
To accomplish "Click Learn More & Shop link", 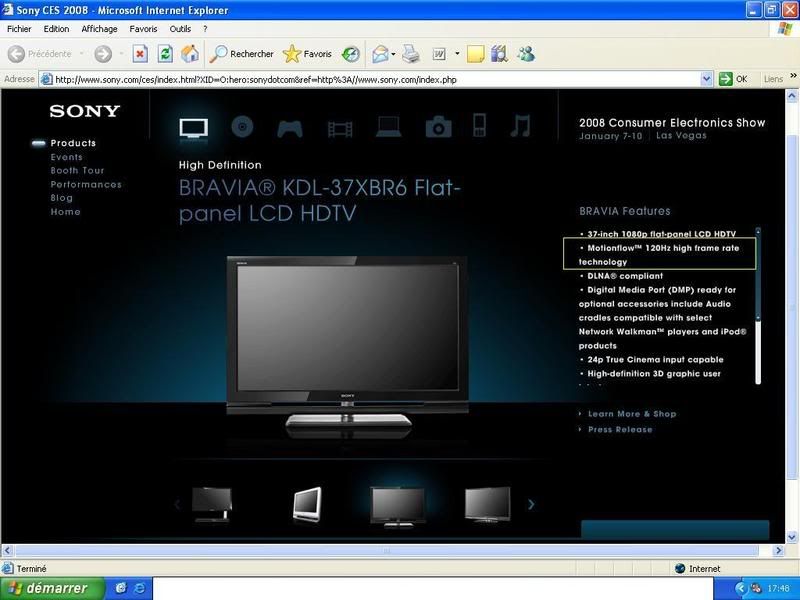I will (632, 414).
